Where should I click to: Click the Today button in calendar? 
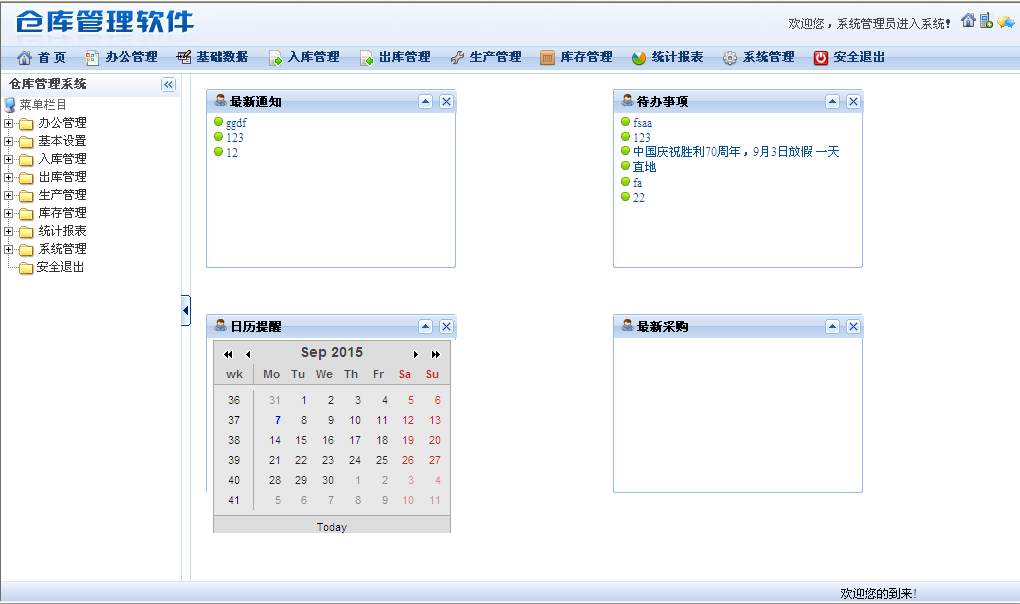332,527
